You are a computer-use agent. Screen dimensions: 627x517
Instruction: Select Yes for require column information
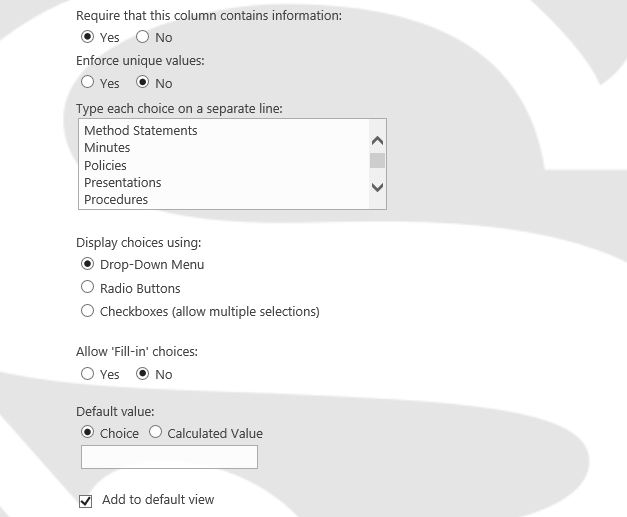coord(88,37)
